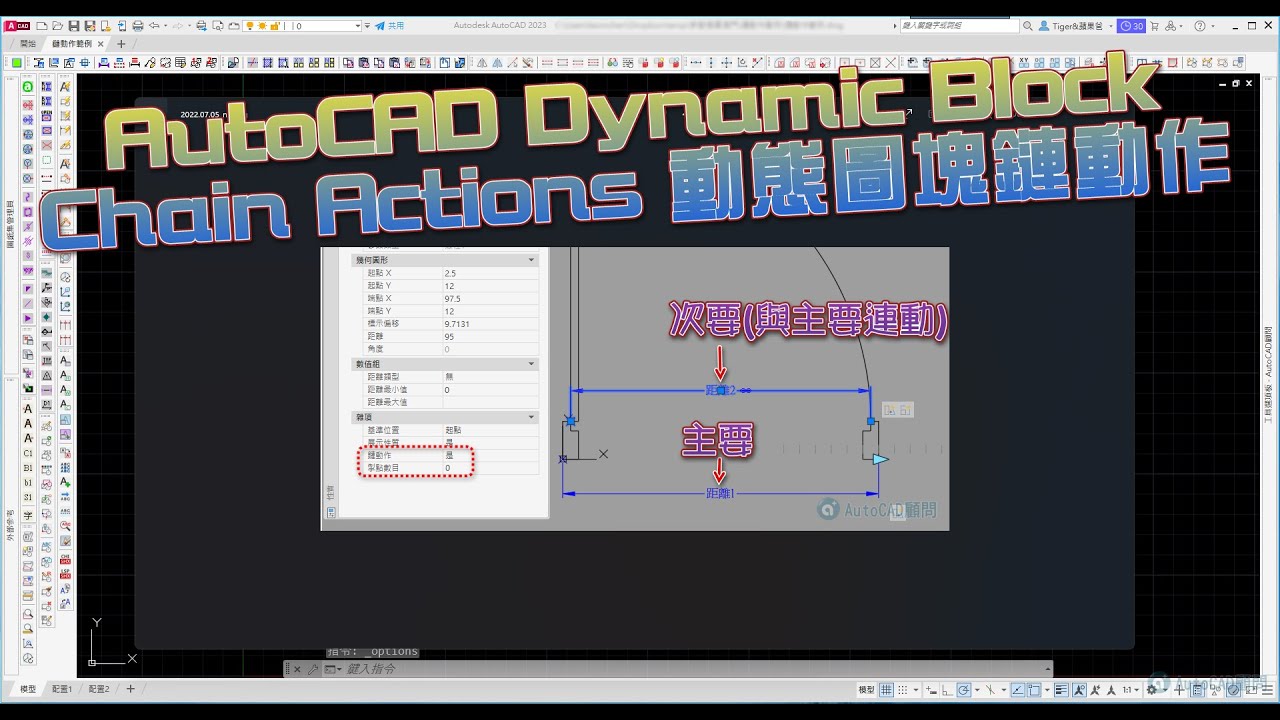Switch to the 開始 start tab
1280x720 pixels.
[x=28, y=44]
